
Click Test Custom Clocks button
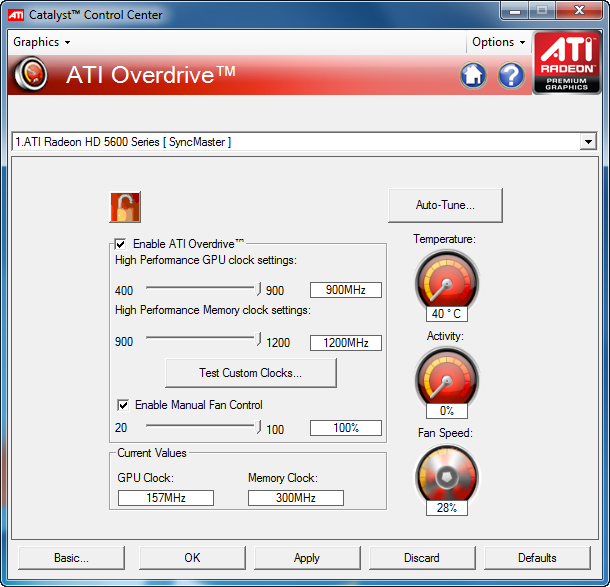pyautogui.click(x=251, y=373)
